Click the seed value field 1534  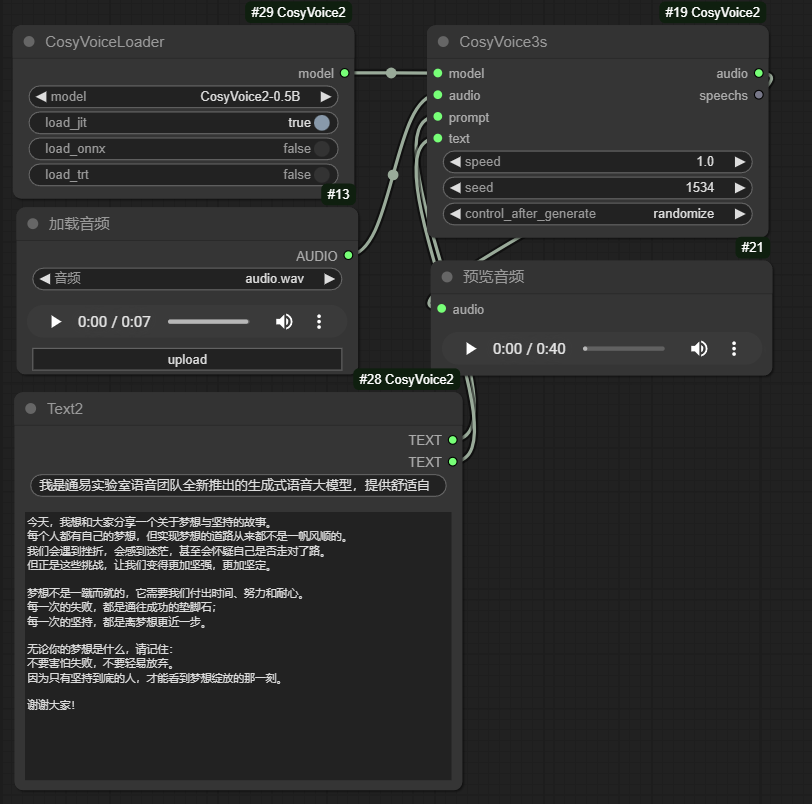(x=598, y=187)
